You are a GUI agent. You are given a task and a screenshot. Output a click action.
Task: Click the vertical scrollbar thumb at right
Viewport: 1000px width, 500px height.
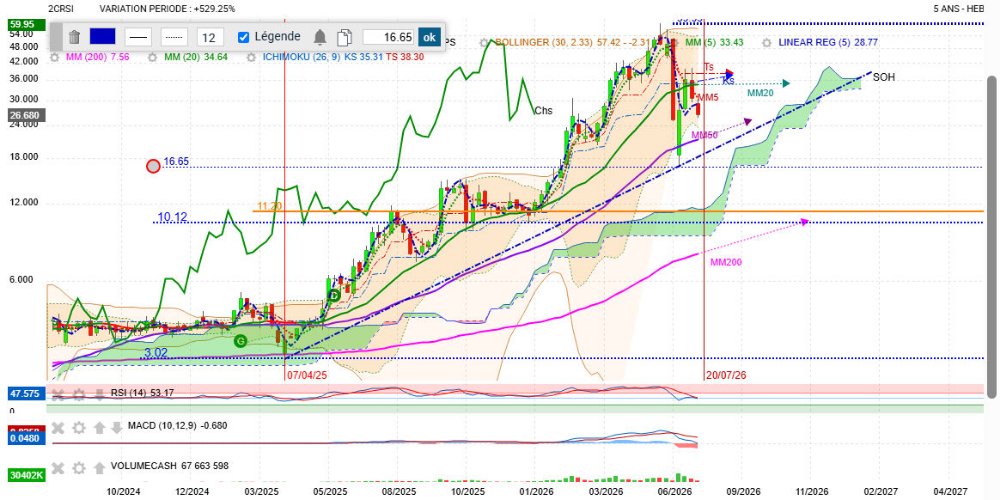point(992,236)
